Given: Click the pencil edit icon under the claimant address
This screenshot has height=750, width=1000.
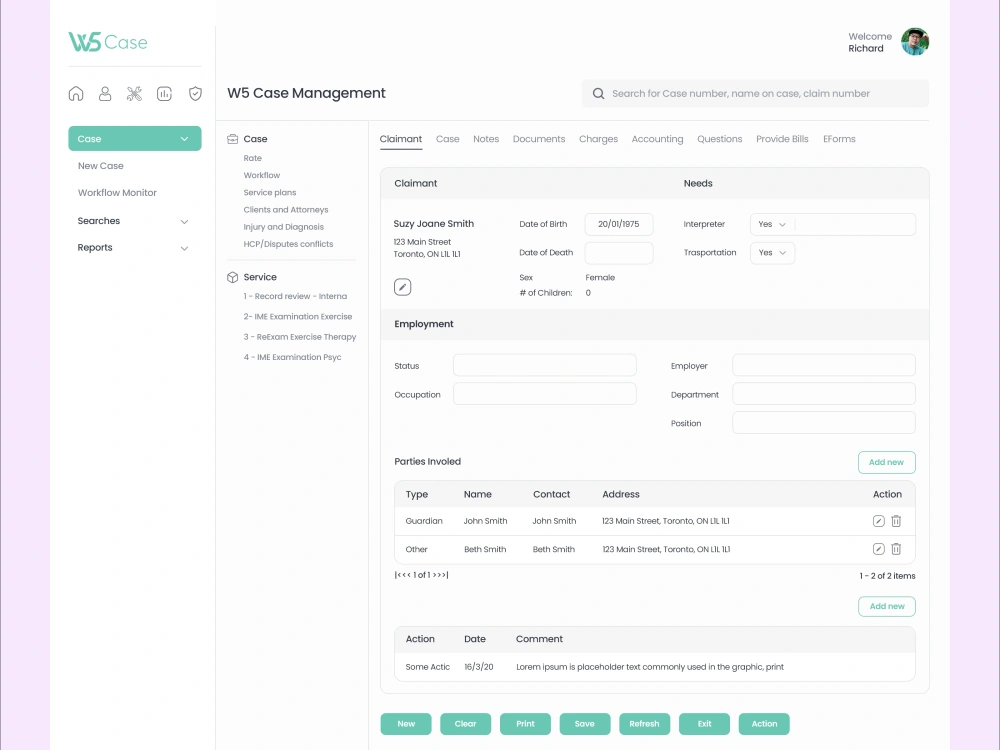Looking at the screenshot, I should pyautogui.click(x=402, y=286).
